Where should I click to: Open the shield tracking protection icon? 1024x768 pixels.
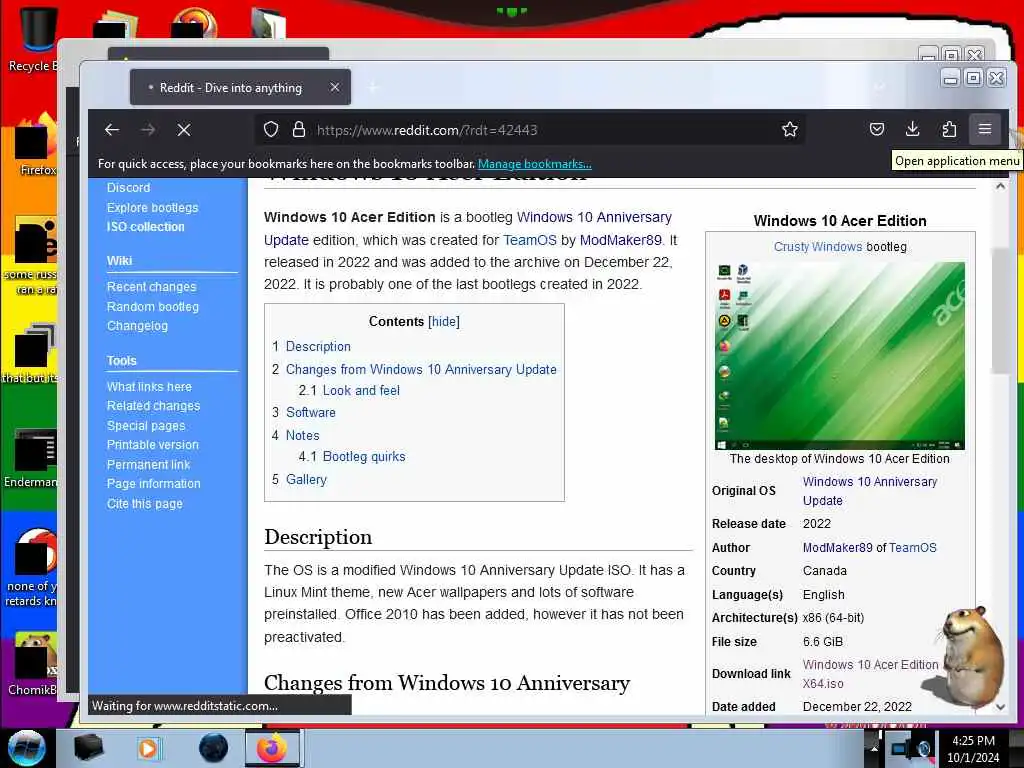click(271, 129)
